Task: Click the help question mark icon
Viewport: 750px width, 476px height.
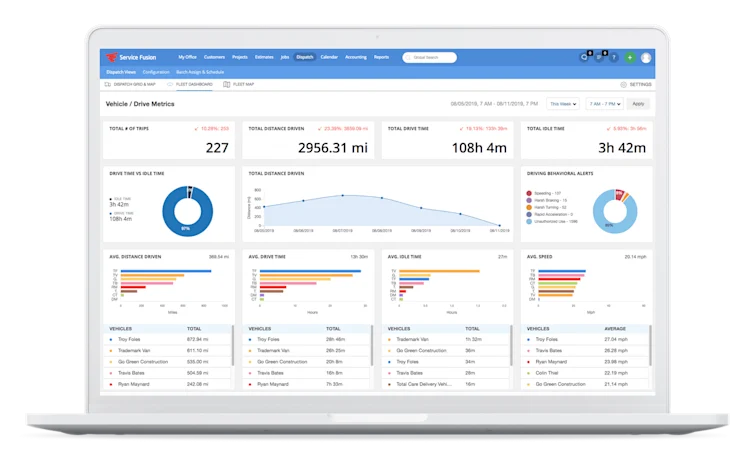Action: (x=614, y=57)
